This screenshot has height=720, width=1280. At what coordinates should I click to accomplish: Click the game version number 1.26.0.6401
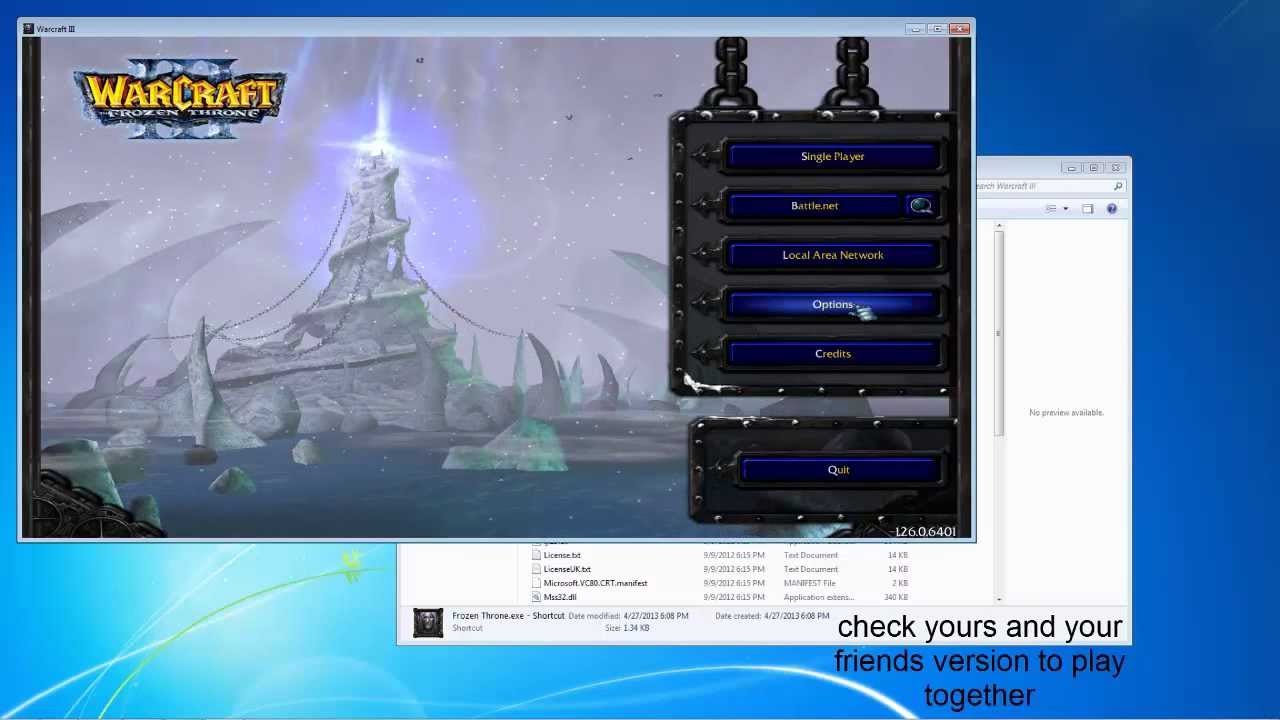click(x=925, y=531)
